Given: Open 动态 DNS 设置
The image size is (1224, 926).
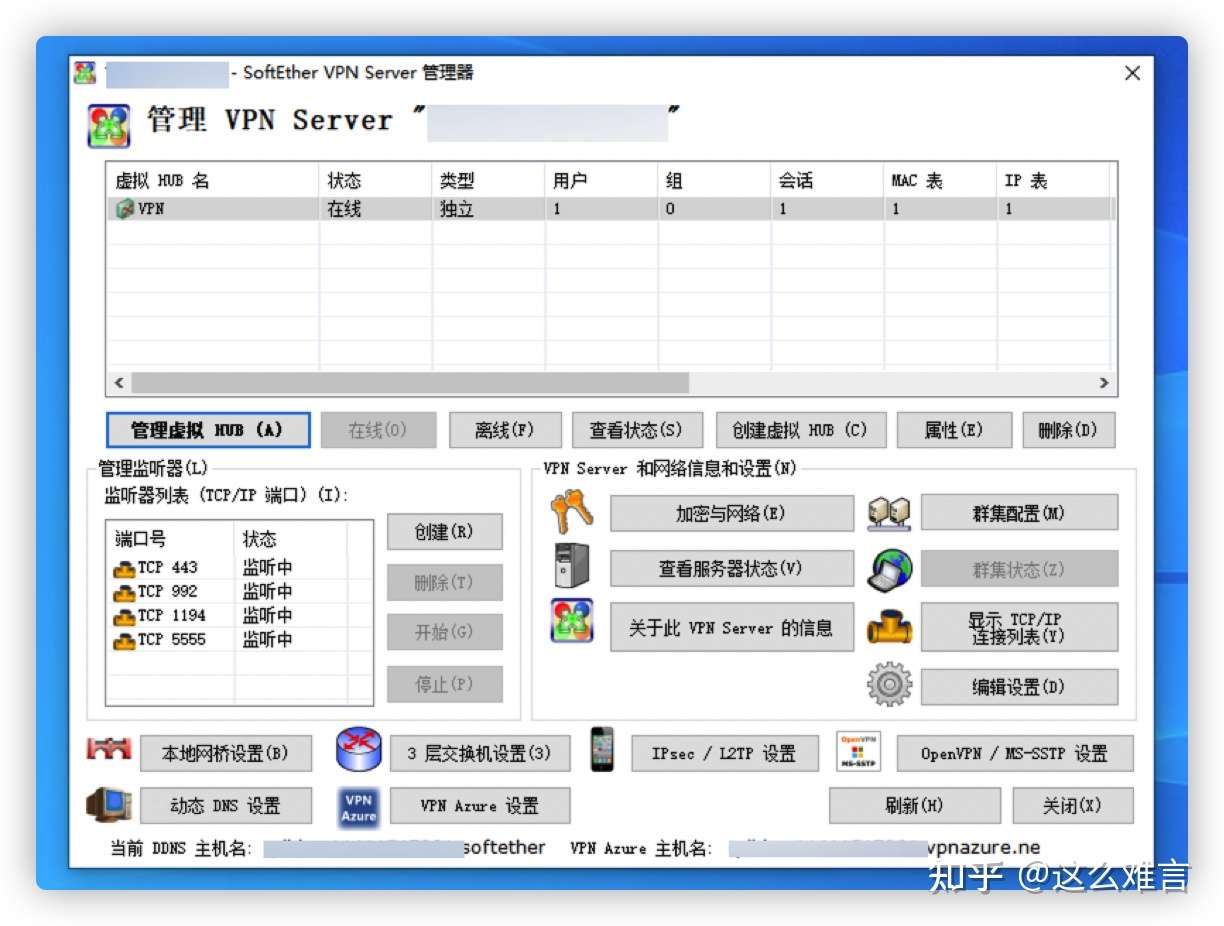Looking at the screenshot, I should pos(226,806).
